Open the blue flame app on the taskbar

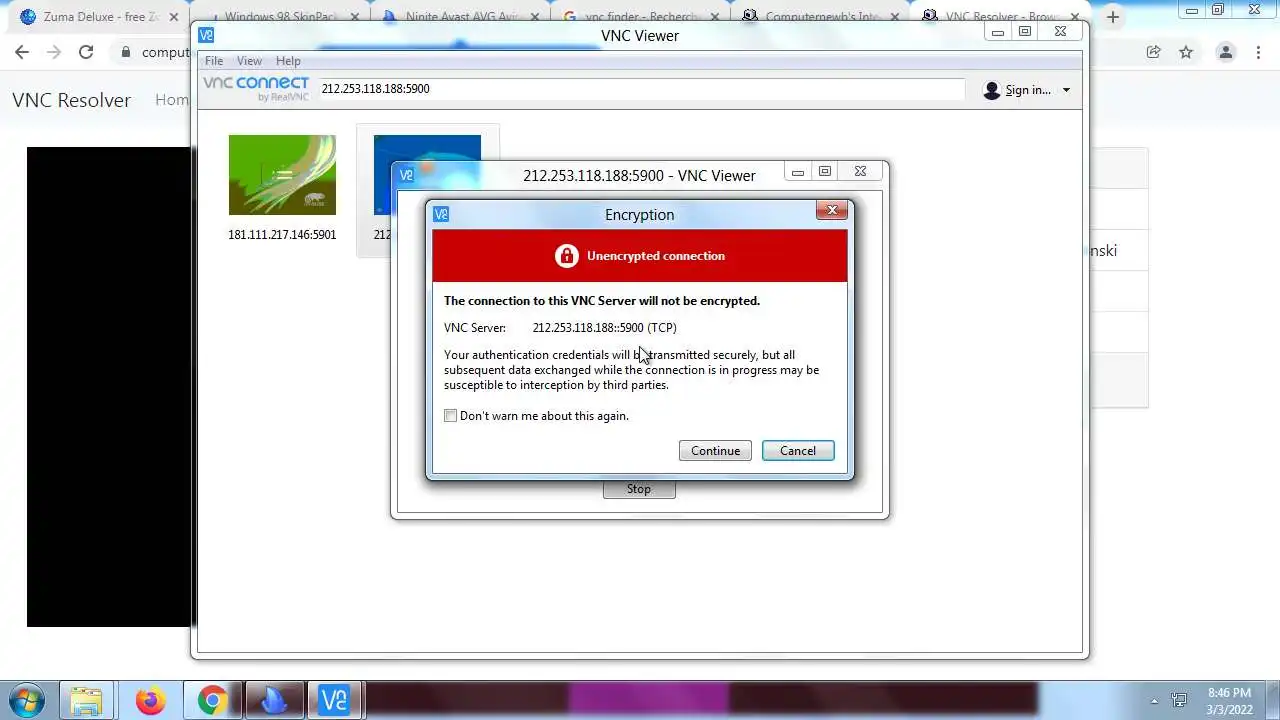(273, 700)
